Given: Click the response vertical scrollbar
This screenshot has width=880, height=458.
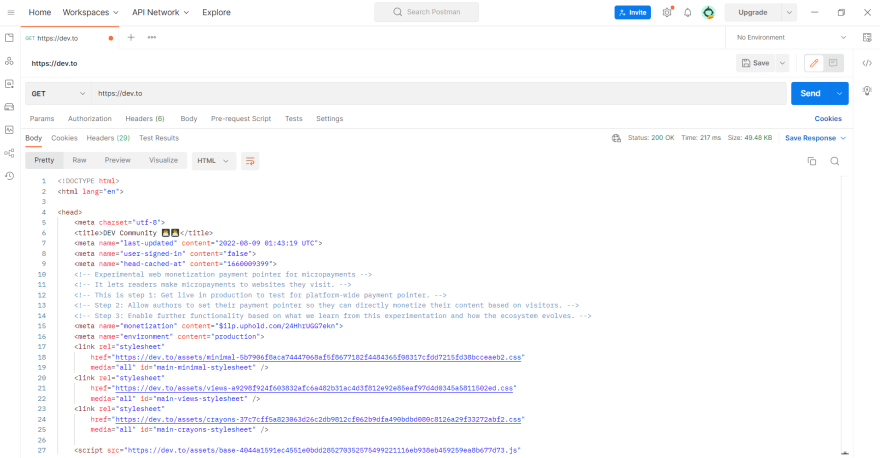Looking at the screenshot, I should tap(845, 314).
